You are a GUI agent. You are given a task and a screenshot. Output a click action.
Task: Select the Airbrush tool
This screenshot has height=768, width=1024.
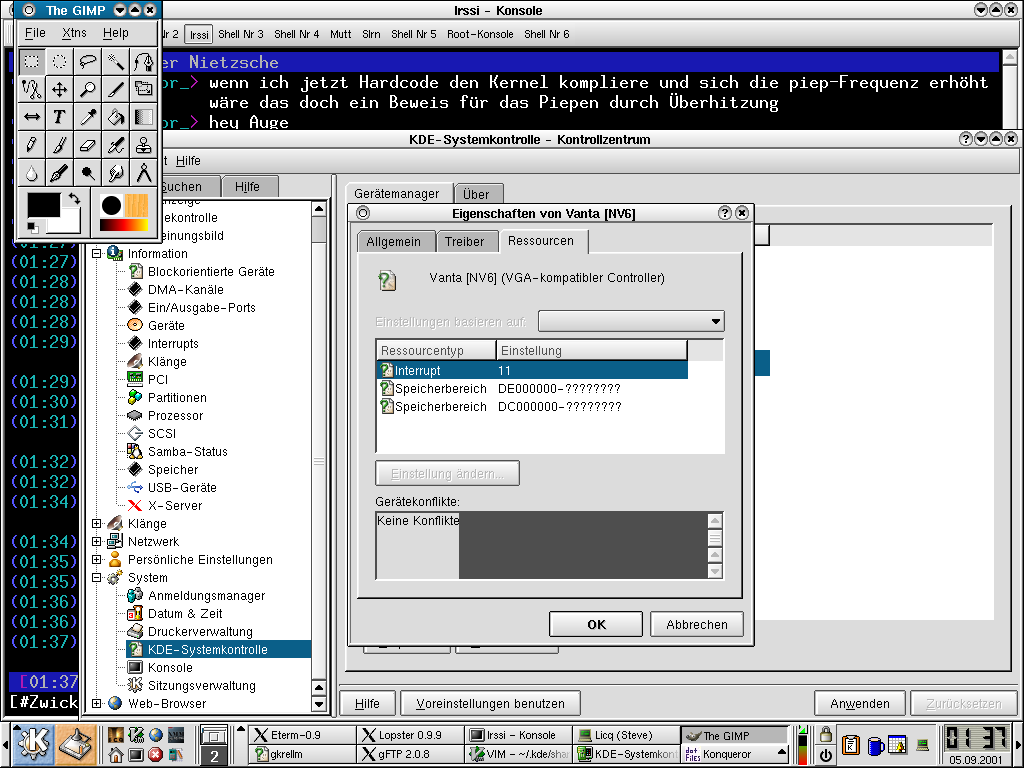116,145
